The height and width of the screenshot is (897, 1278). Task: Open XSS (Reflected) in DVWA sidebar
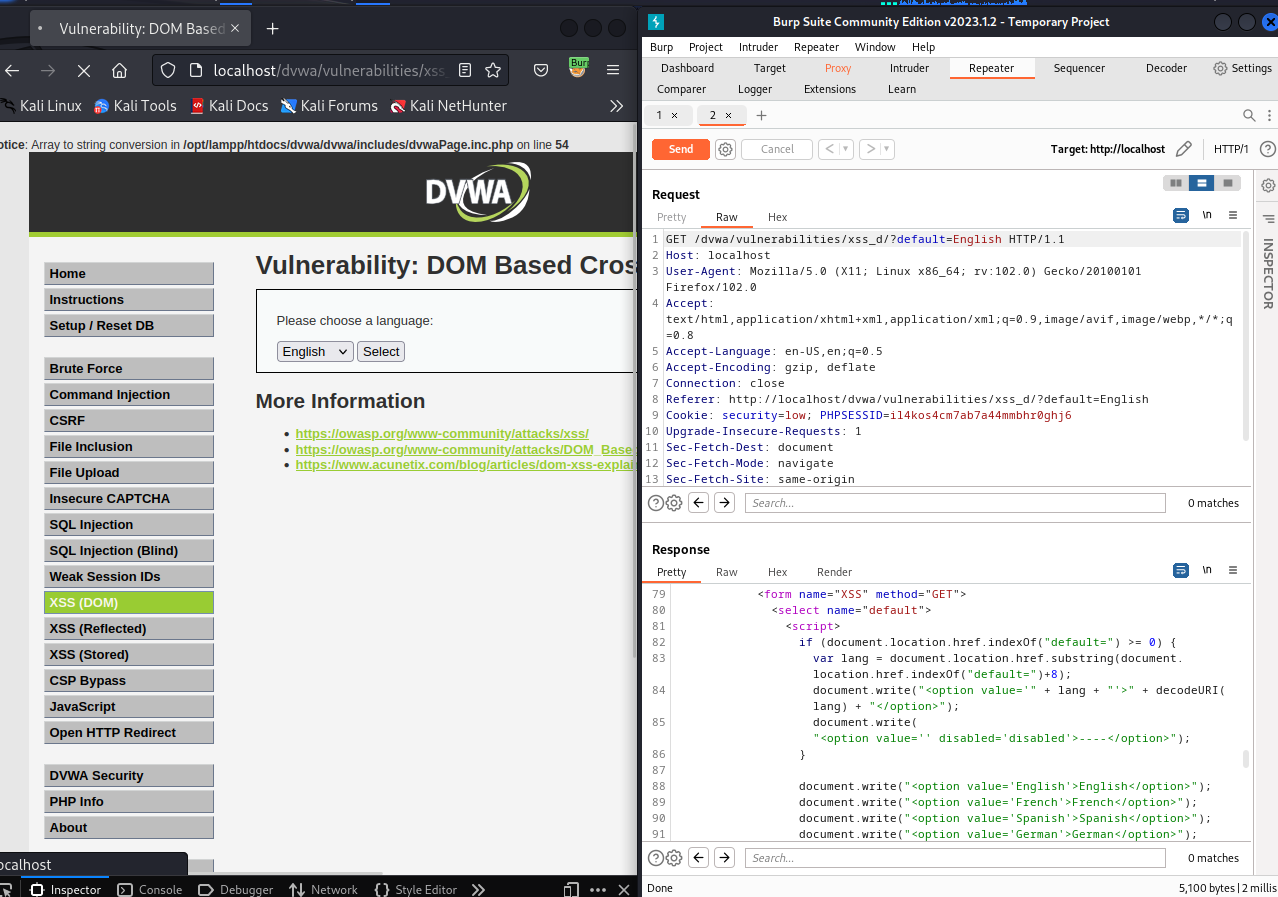click(129, 629)
